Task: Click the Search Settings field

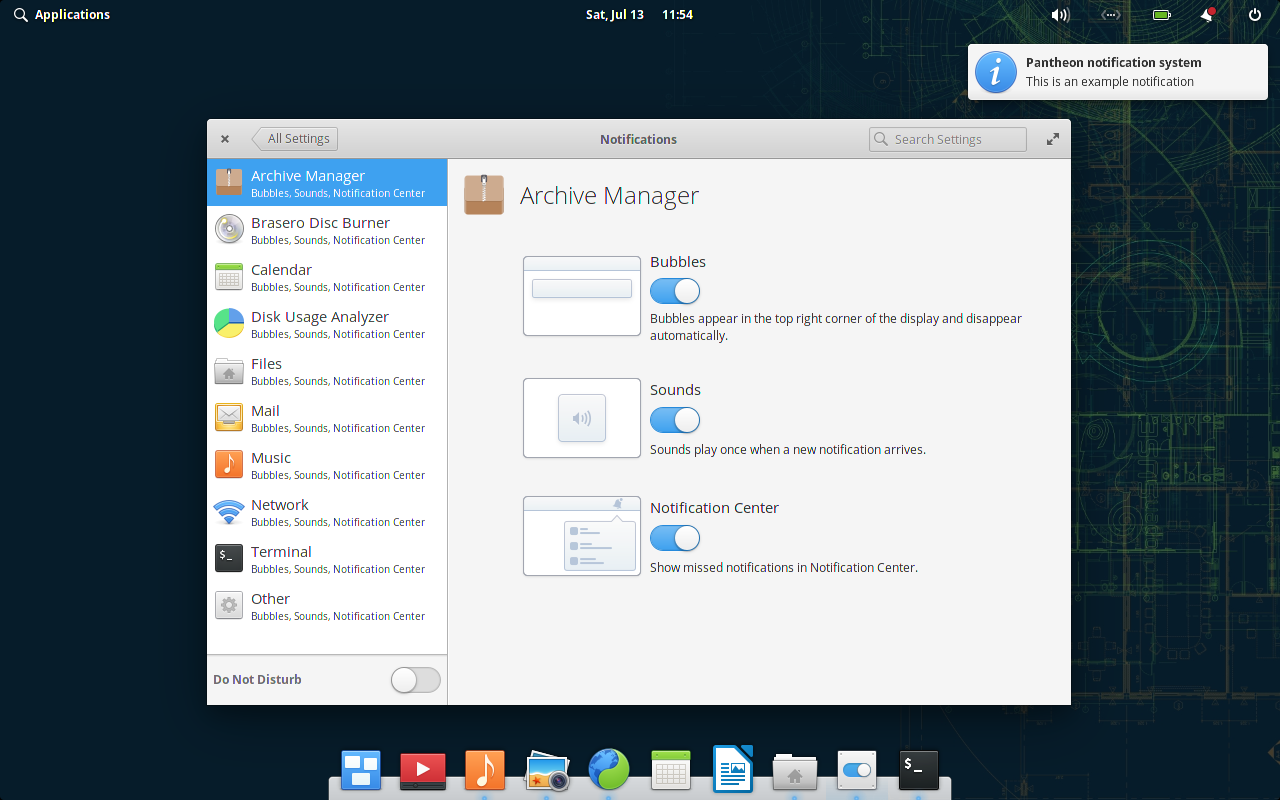Action: [x=948, y=139]
